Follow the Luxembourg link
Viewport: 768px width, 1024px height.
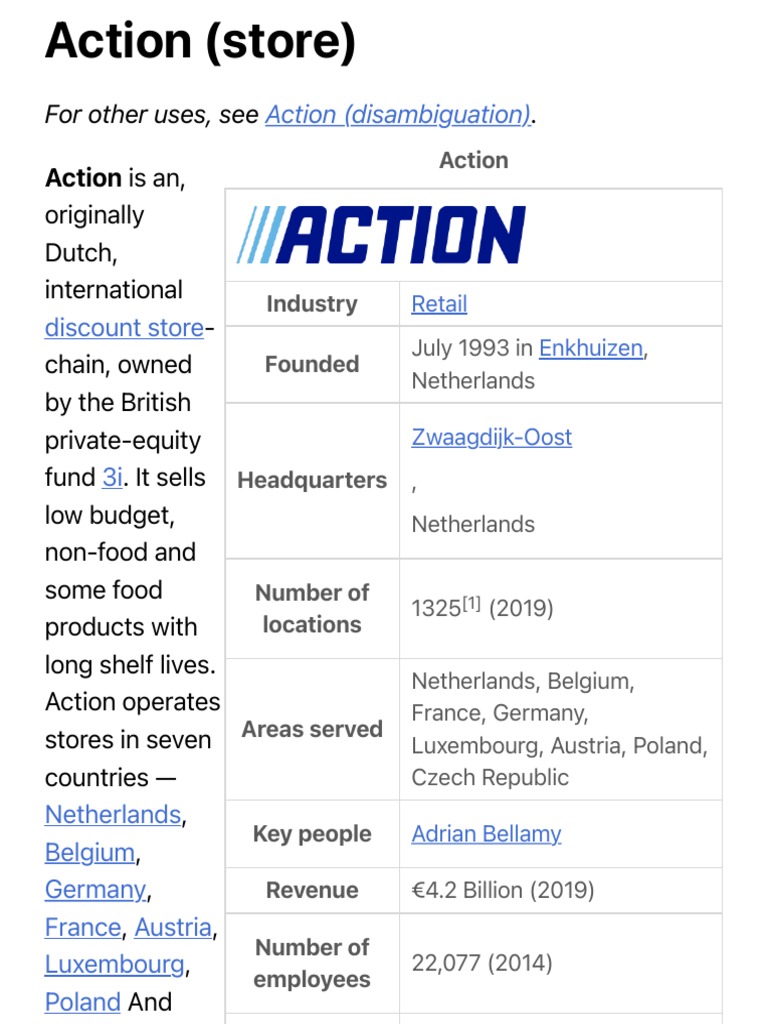(114, 965)
